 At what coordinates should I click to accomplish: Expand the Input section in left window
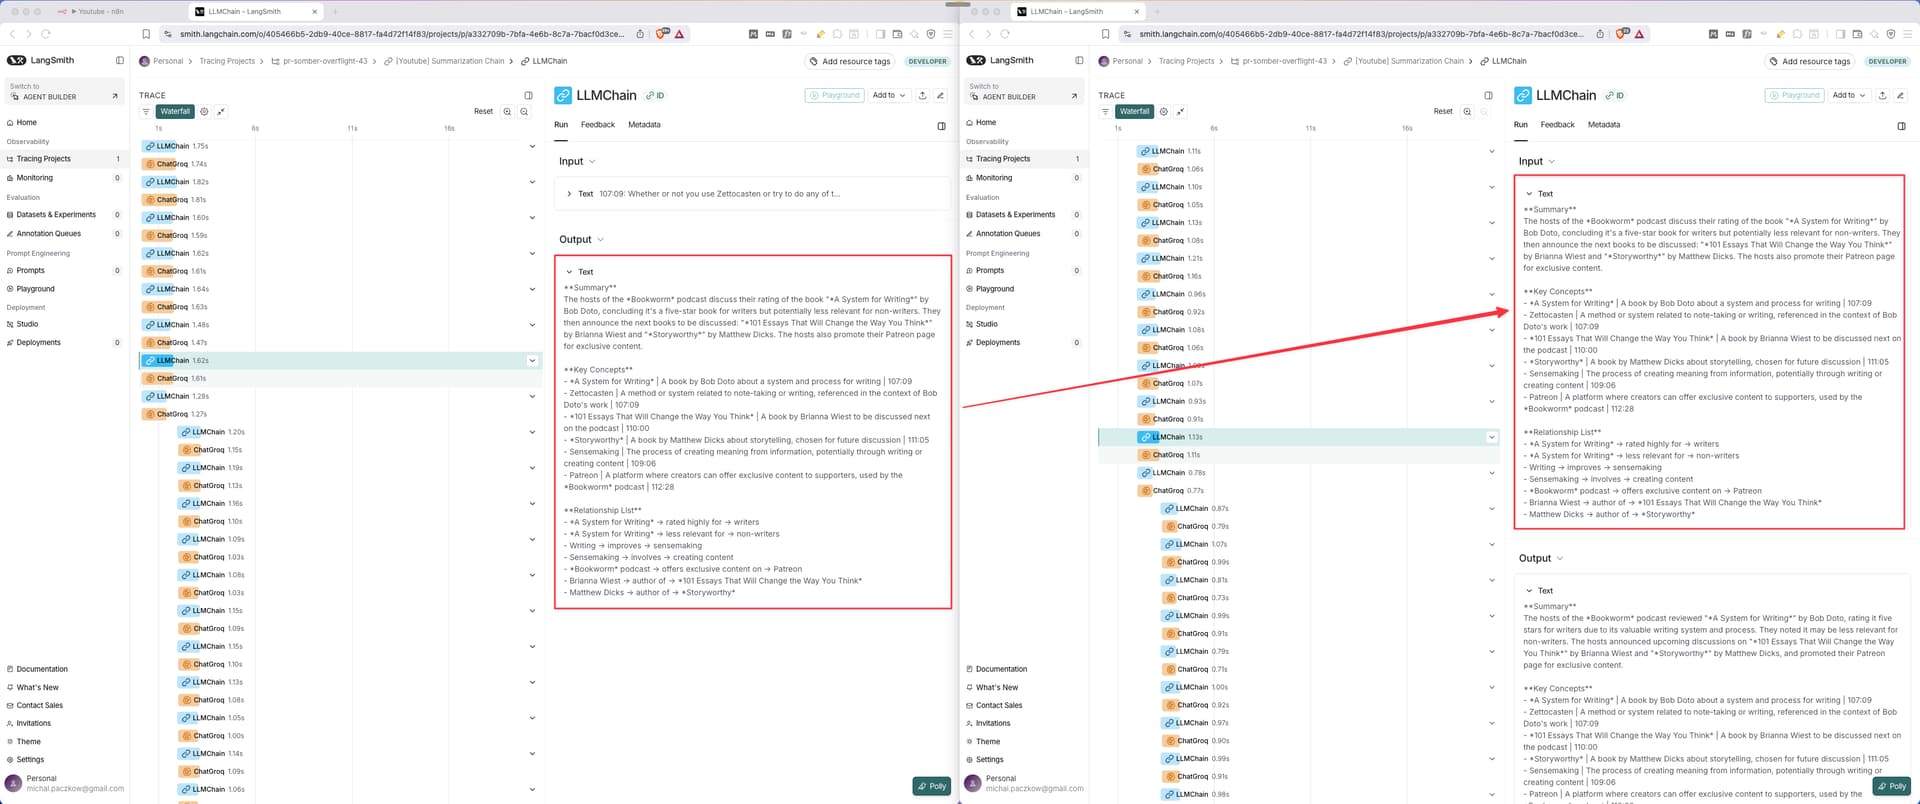(x=577, y=161)
